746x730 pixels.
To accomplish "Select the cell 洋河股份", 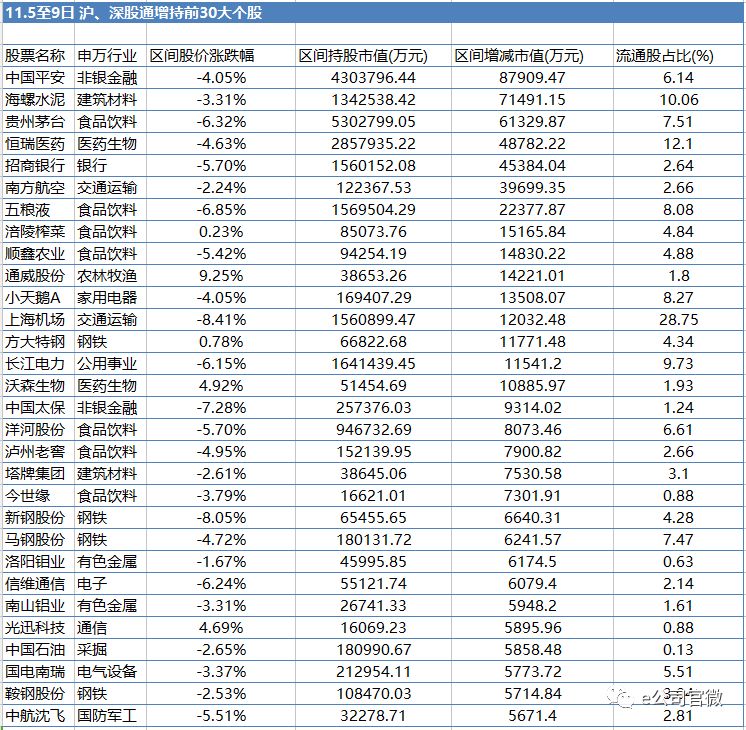I will point(35,429).
